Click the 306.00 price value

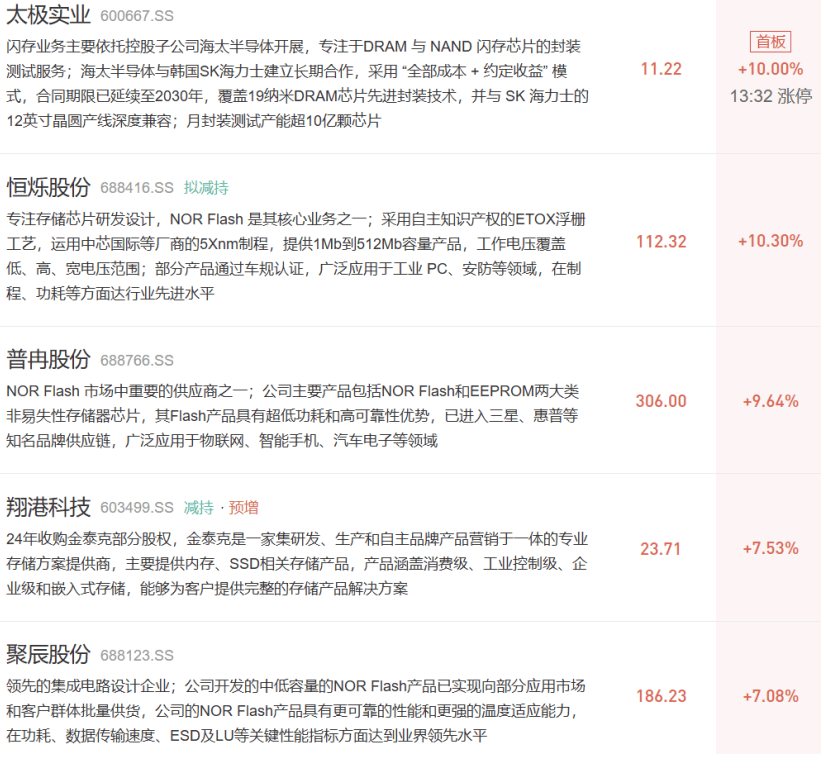point(661,401)
